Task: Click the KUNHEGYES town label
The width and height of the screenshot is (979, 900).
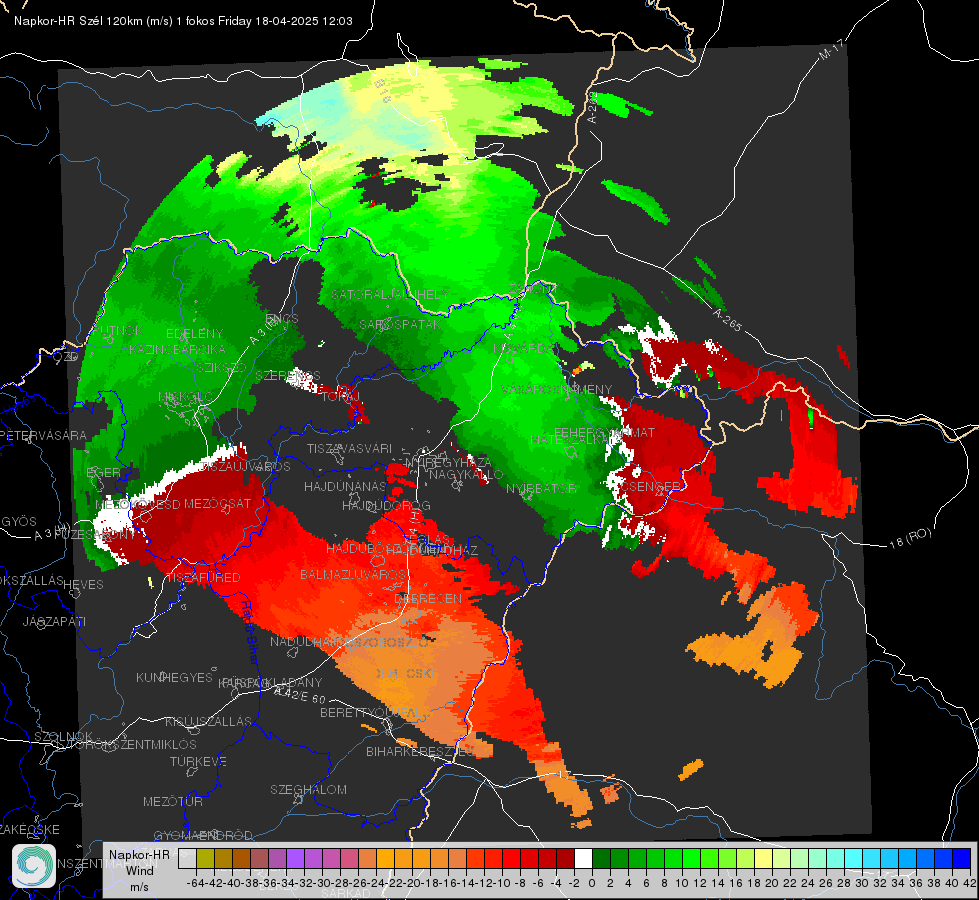Action: tap(174, 678)
